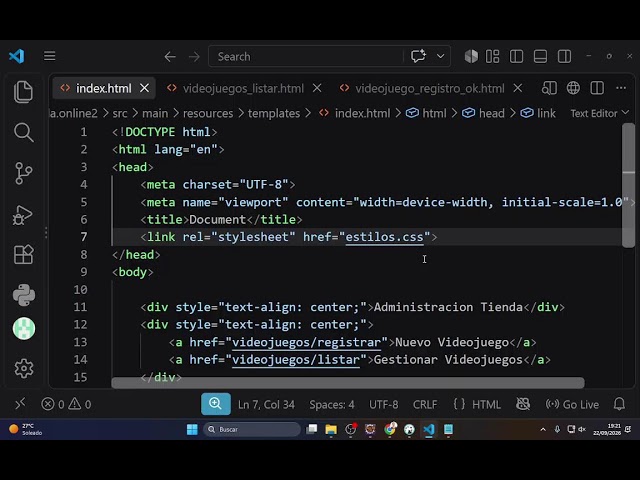Open the Text Editor dropdown
This screenshot has width=640, height=480.
[x=600, y=113]
